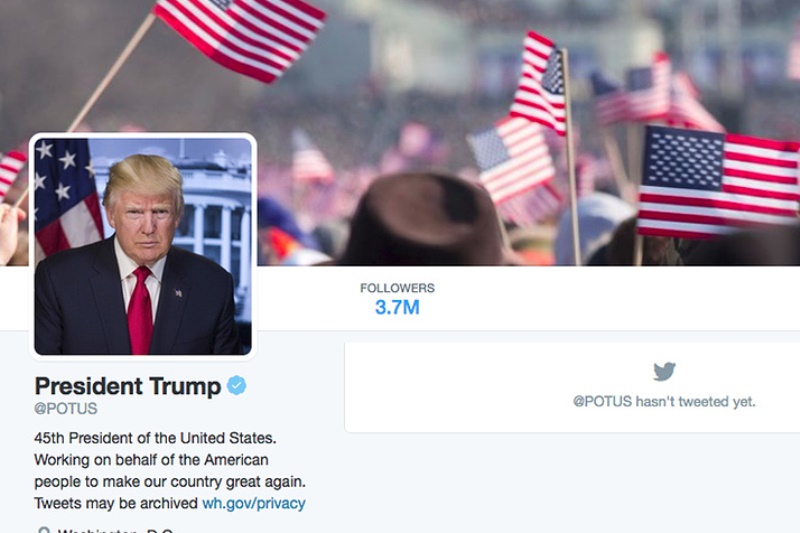Image resolution: width=800 pixels, height=533 pixels.
Task: Click the location pin icon below the bio
Action: point(44,530)
